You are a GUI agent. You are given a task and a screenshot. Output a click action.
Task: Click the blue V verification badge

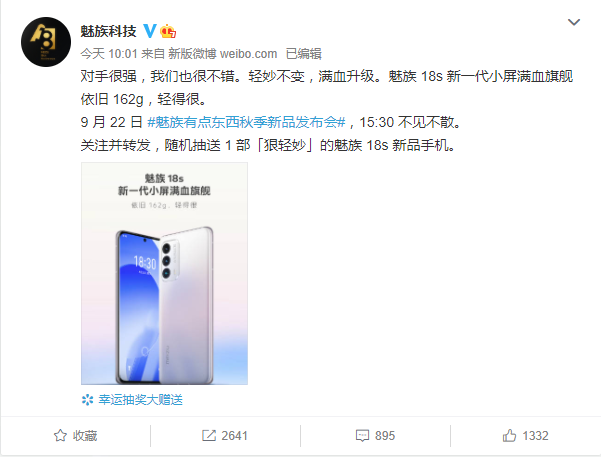coord(150,31)
